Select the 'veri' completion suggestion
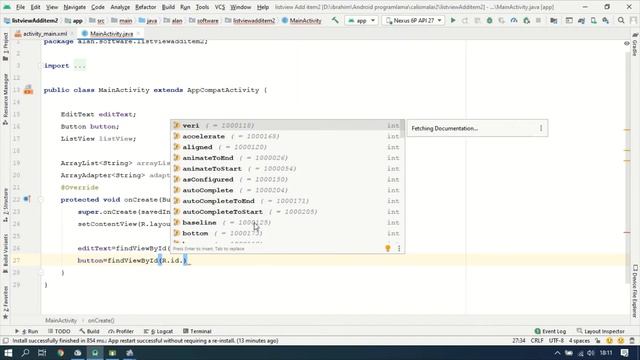Screen dimensions: 640x360 pos(287,125)
